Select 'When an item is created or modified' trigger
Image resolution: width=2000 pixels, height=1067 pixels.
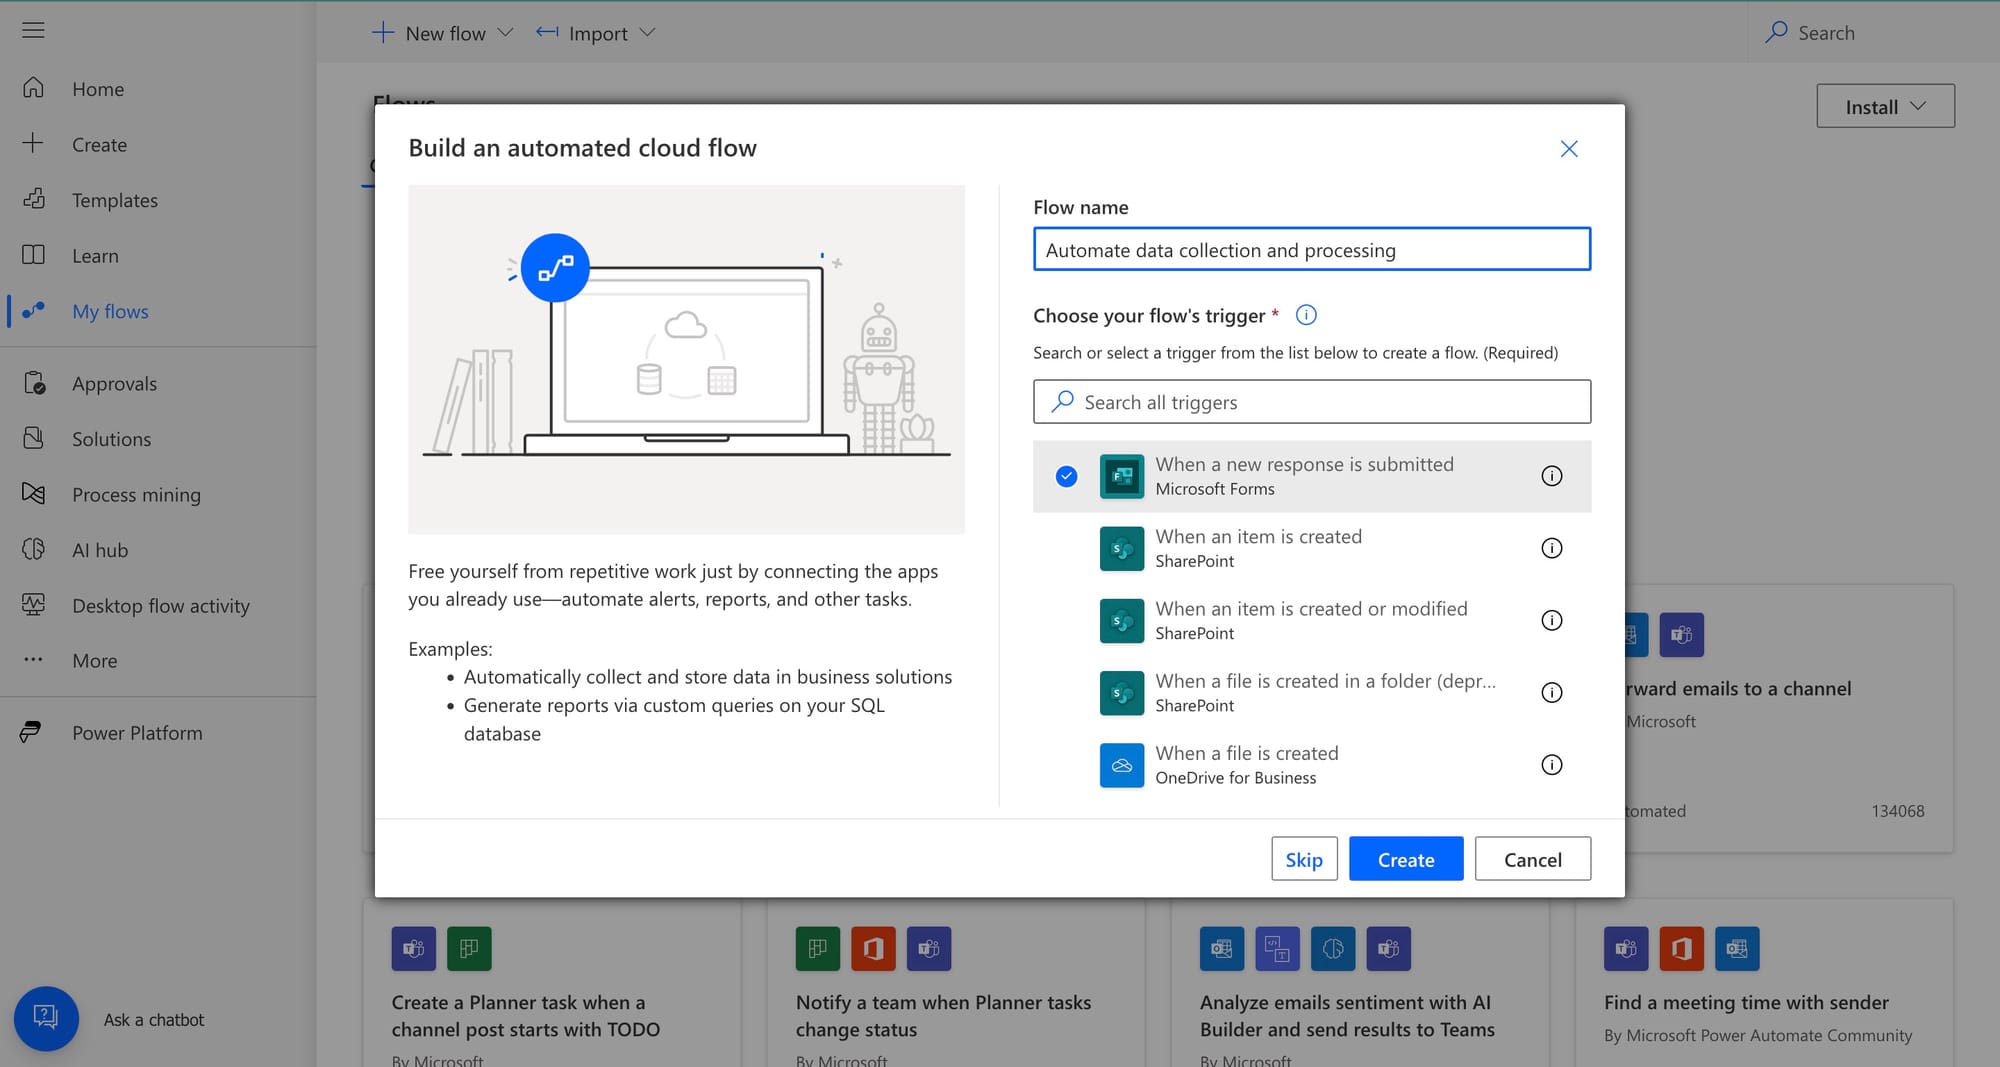coord(1312,620)
